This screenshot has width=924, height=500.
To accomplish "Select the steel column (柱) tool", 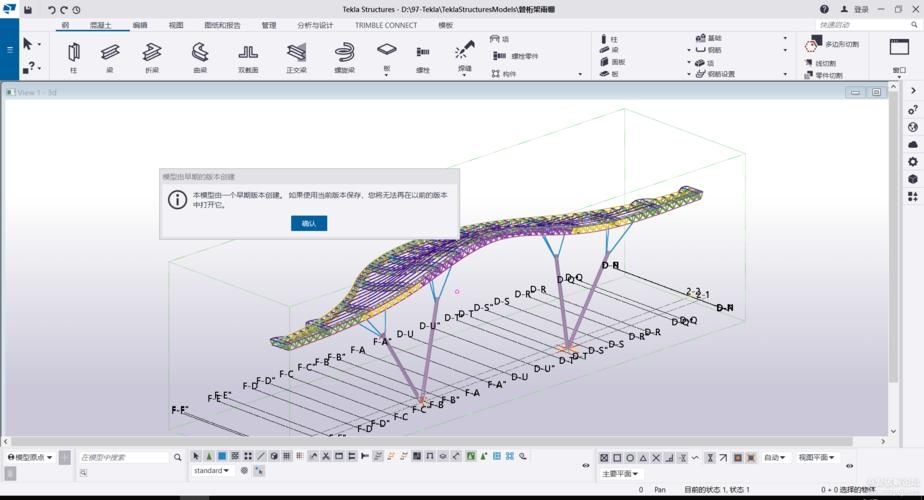I will pyautogui.click(x=73, y=56).
